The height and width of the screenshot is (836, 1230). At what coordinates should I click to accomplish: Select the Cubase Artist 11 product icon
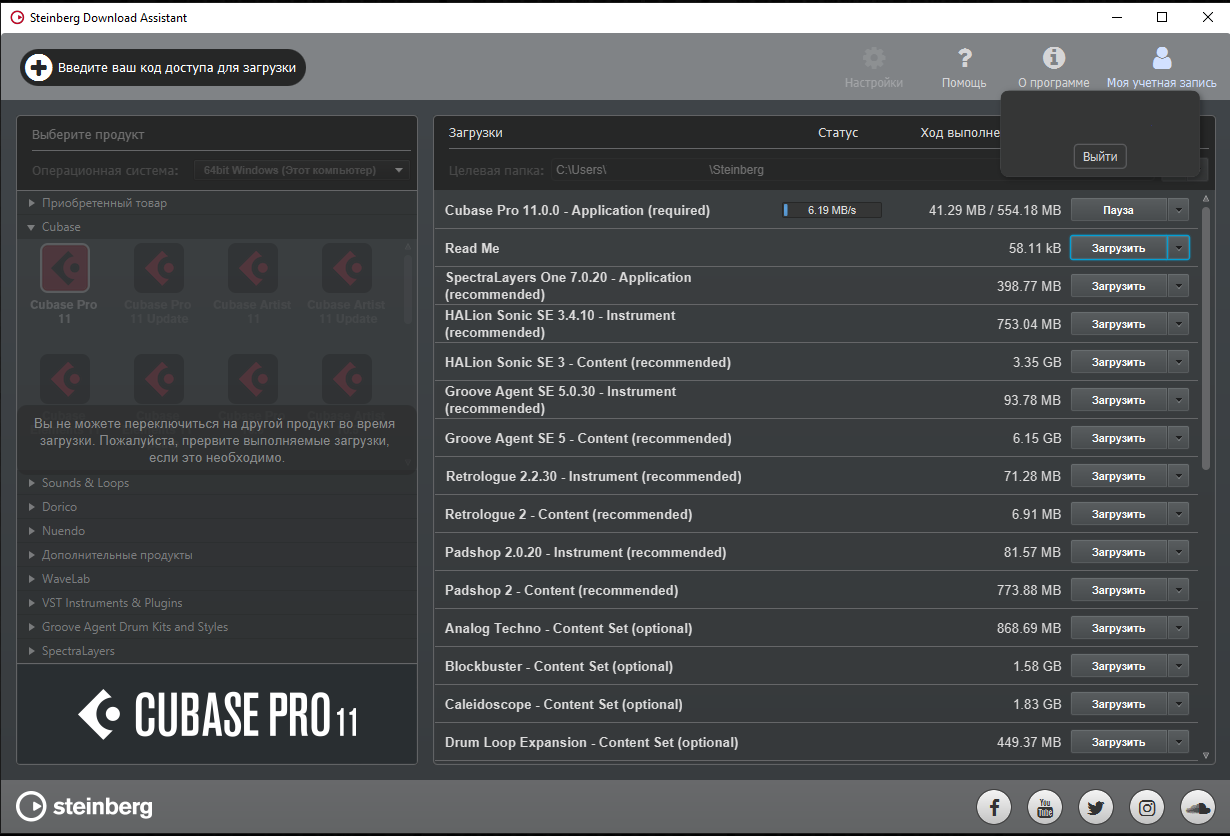[x=253, y=268]
